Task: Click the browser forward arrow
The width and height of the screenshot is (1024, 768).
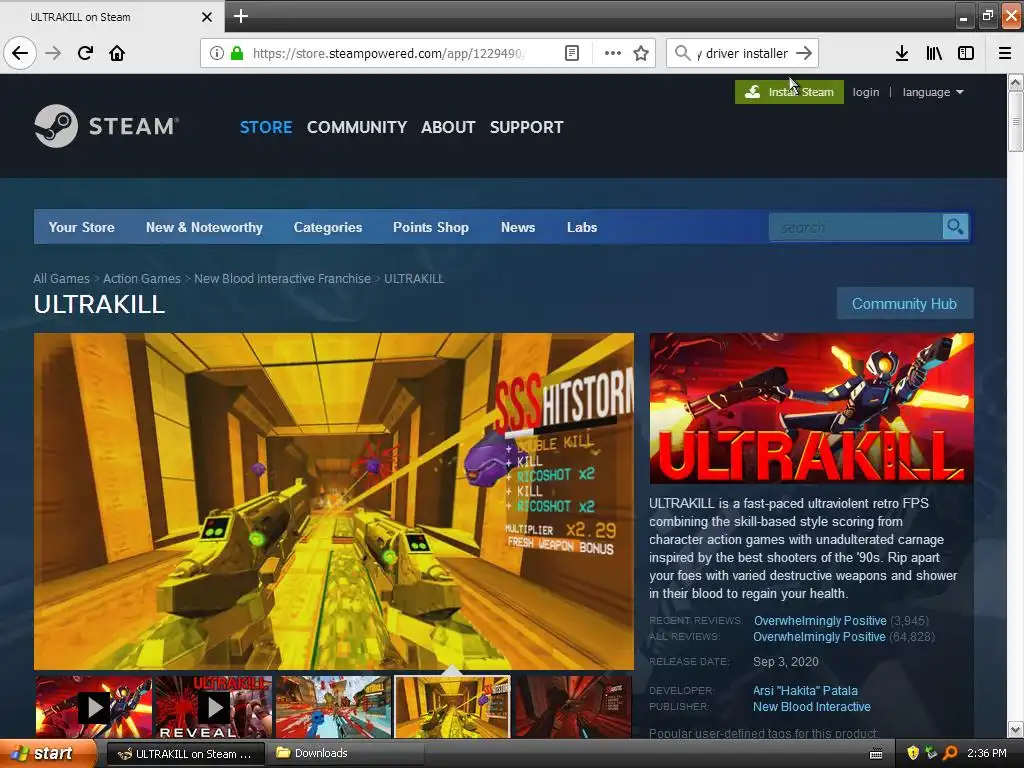Action: [x=53, y=53]
